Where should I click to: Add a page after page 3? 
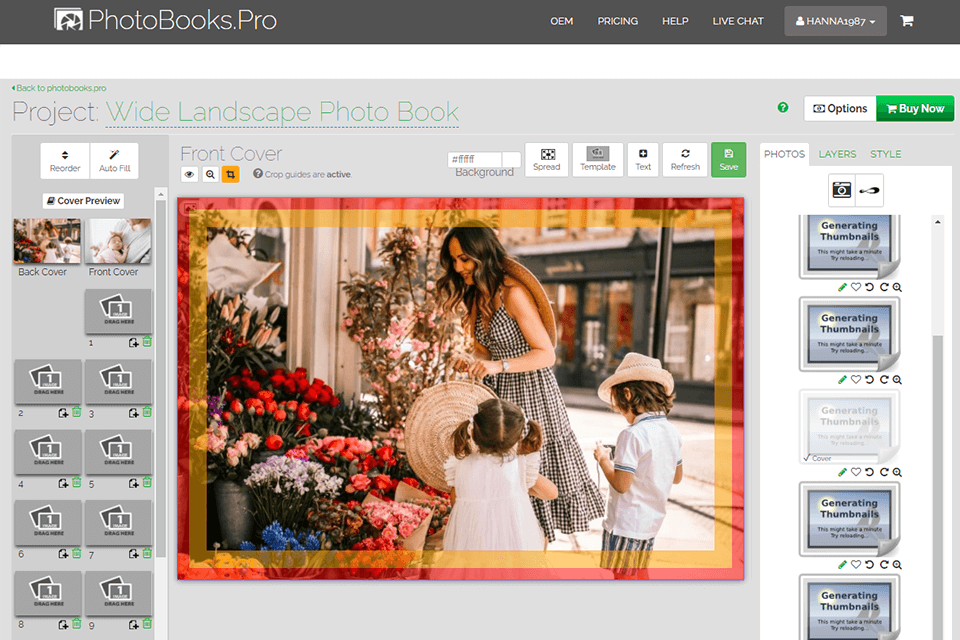click(x=133, y=413)
